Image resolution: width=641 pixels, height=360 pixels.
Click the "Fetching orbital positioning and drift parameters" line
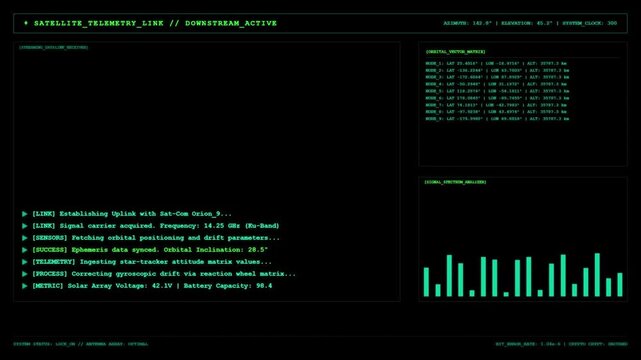[156, 238]
